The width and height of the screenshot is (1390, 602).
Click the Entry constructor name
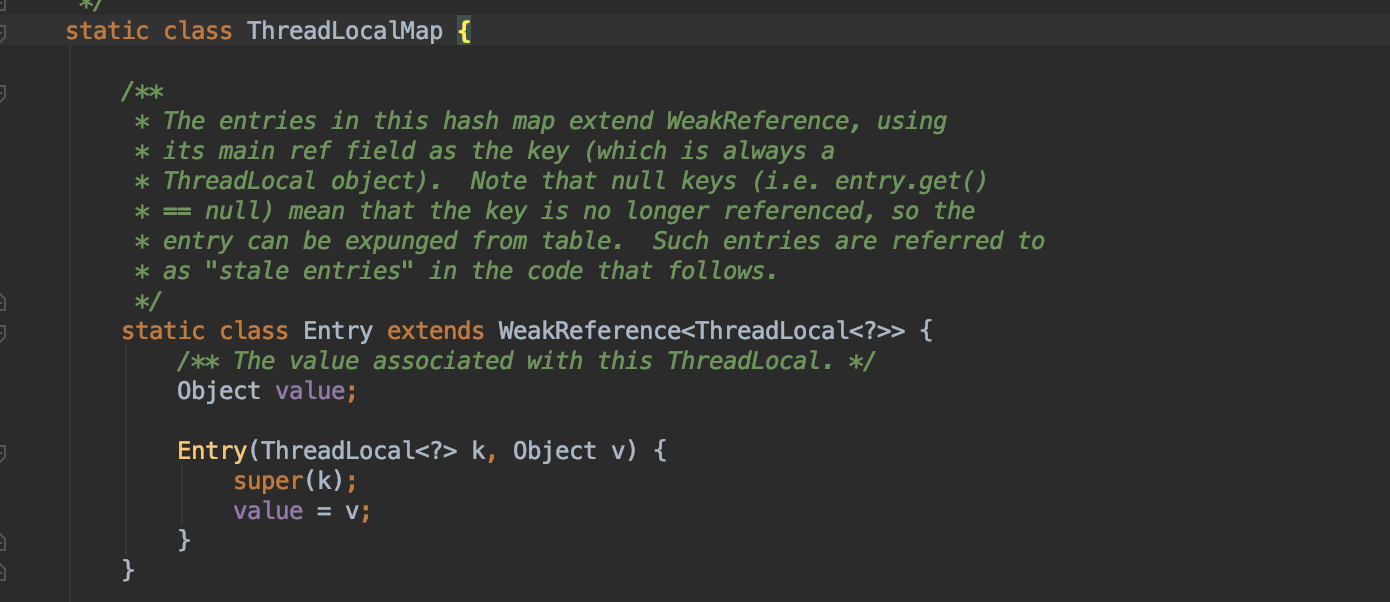coord(211,451)
